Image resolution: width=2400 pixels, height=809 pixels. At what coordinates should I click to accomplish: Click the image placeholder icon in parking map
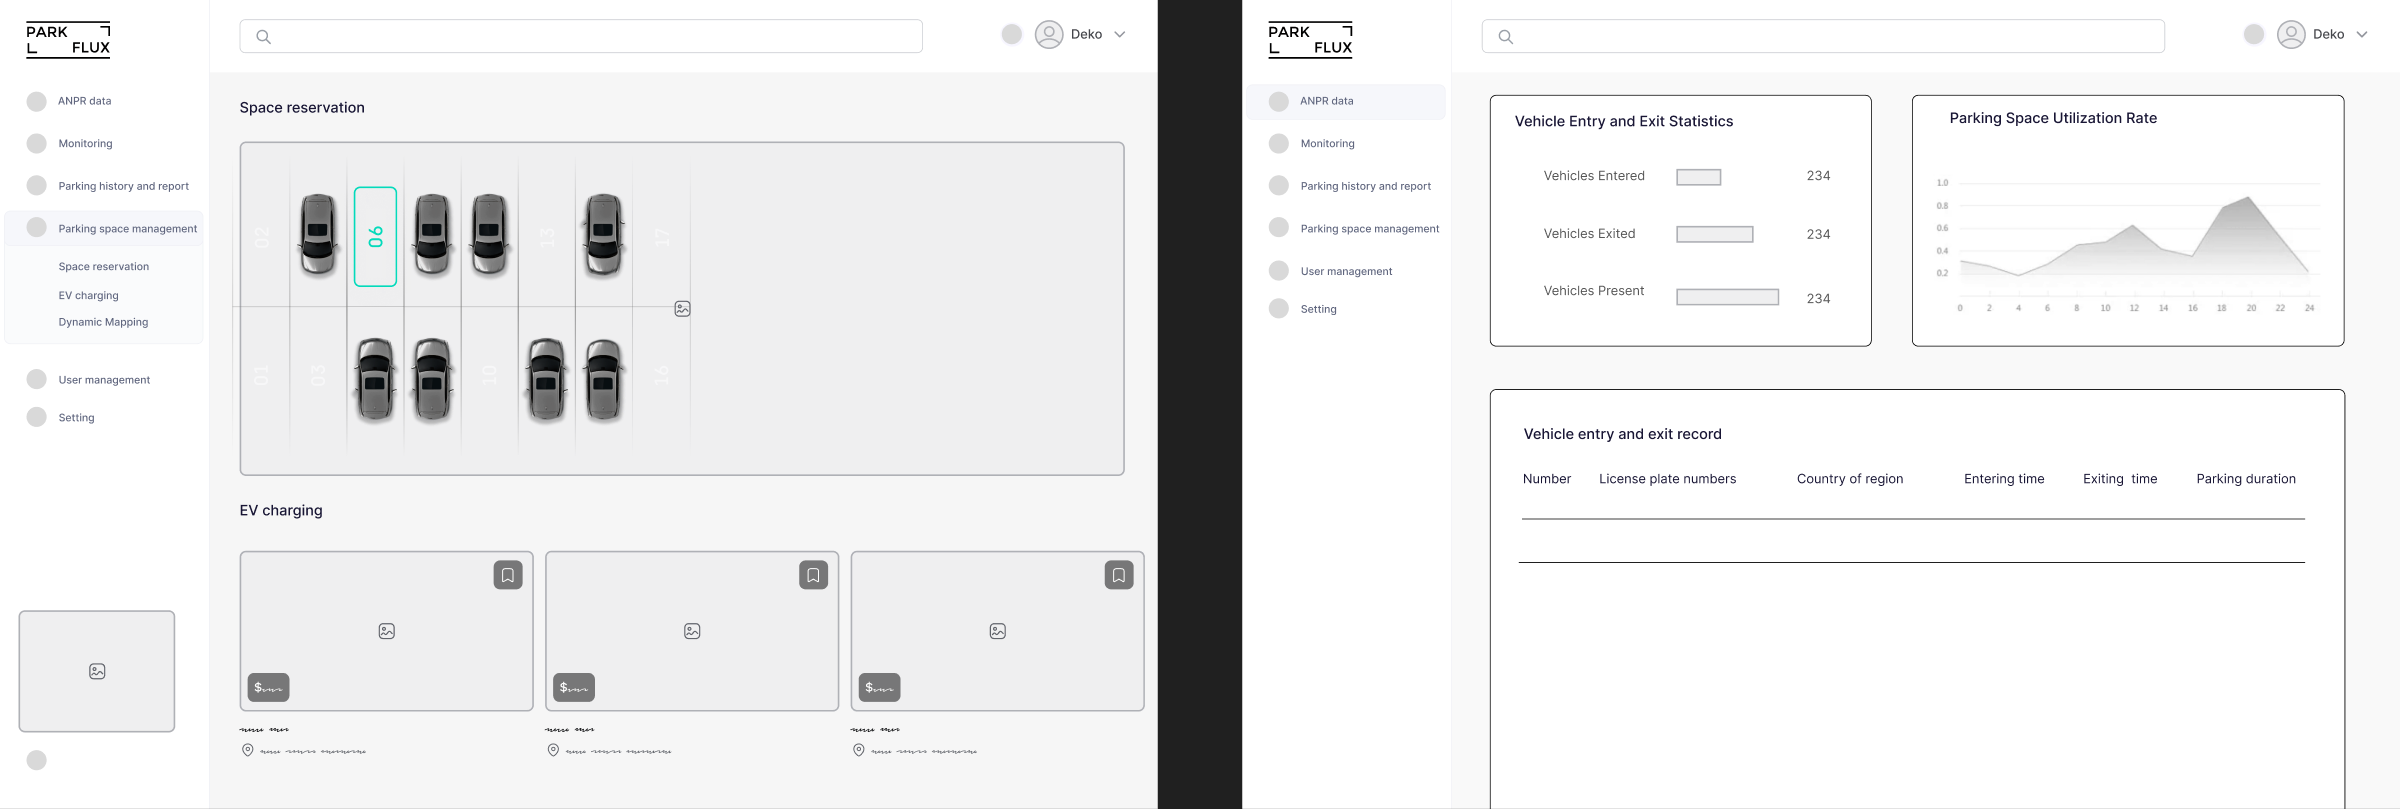pyautogui.click(x=683, y=309)
